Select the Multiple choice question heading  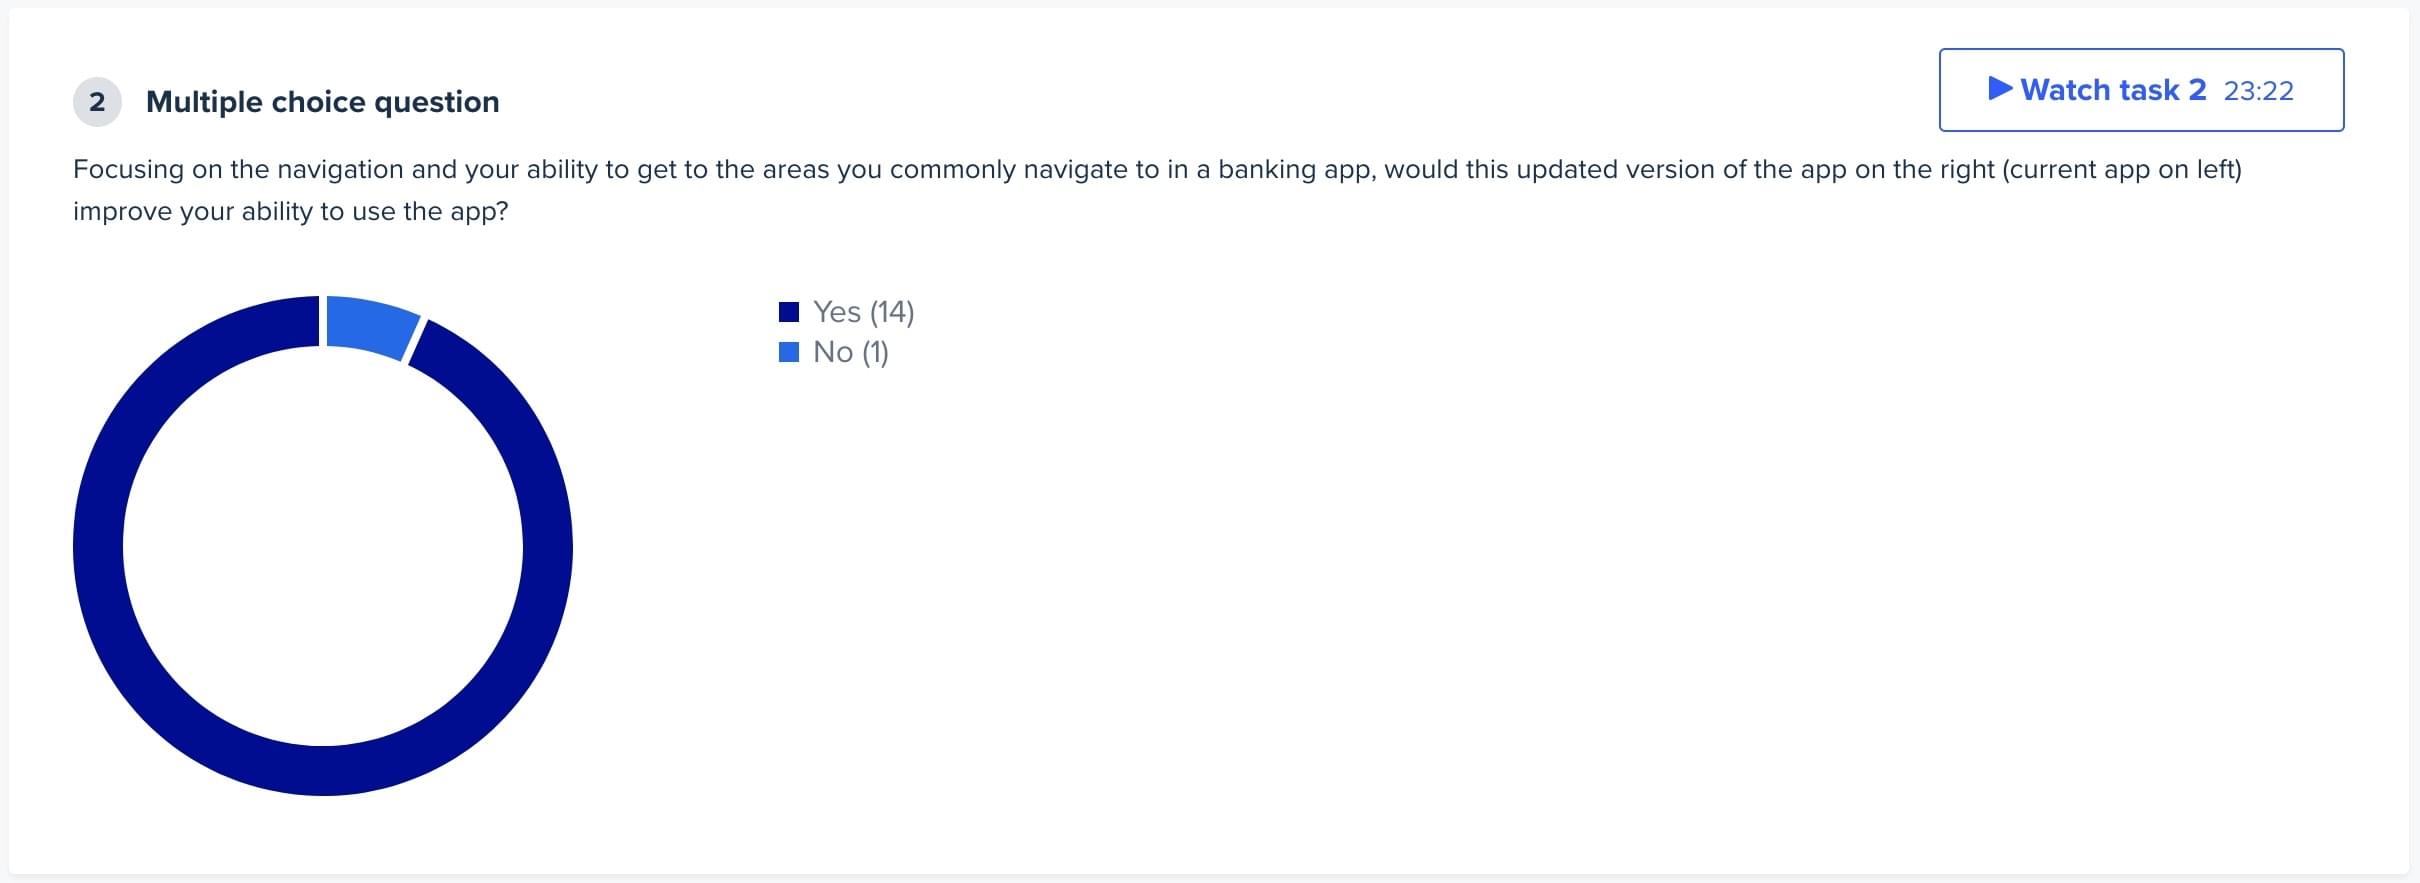click(322, 102)
